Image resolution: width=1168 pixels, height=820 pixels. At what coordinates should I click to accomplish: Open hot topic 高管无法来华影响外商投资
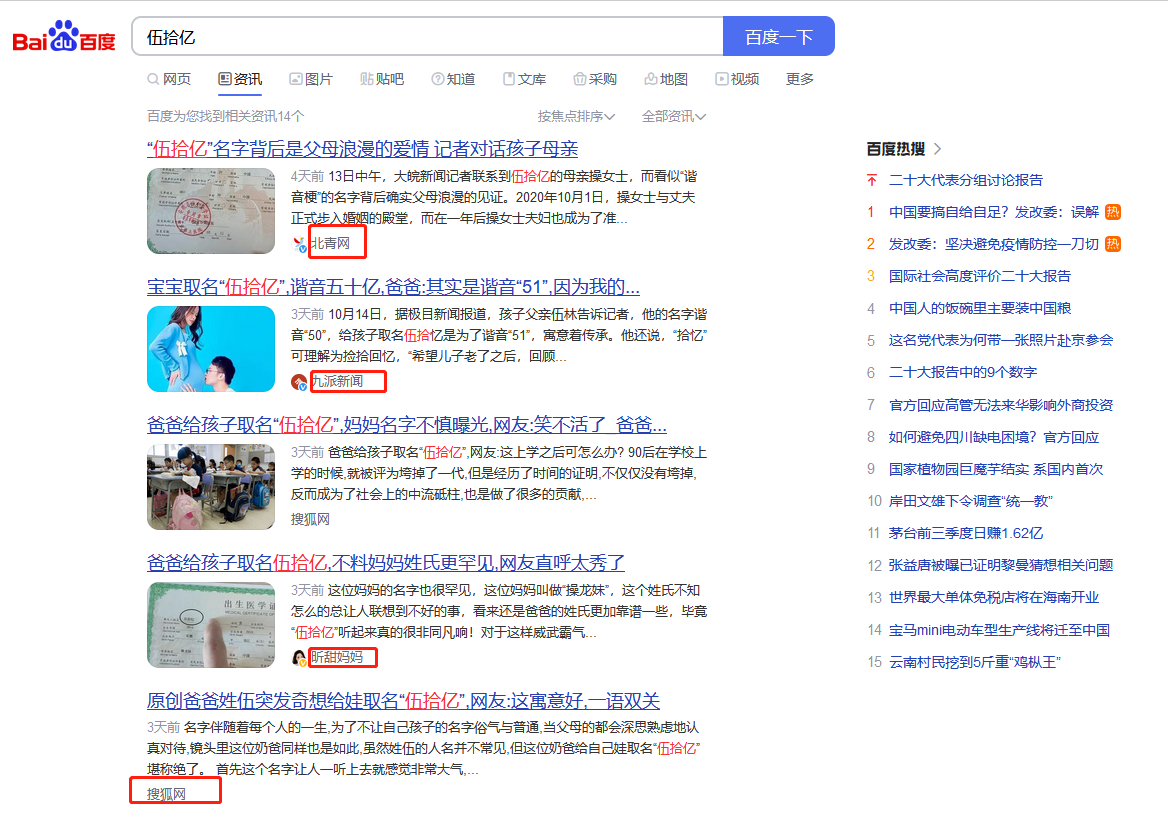1000,405
